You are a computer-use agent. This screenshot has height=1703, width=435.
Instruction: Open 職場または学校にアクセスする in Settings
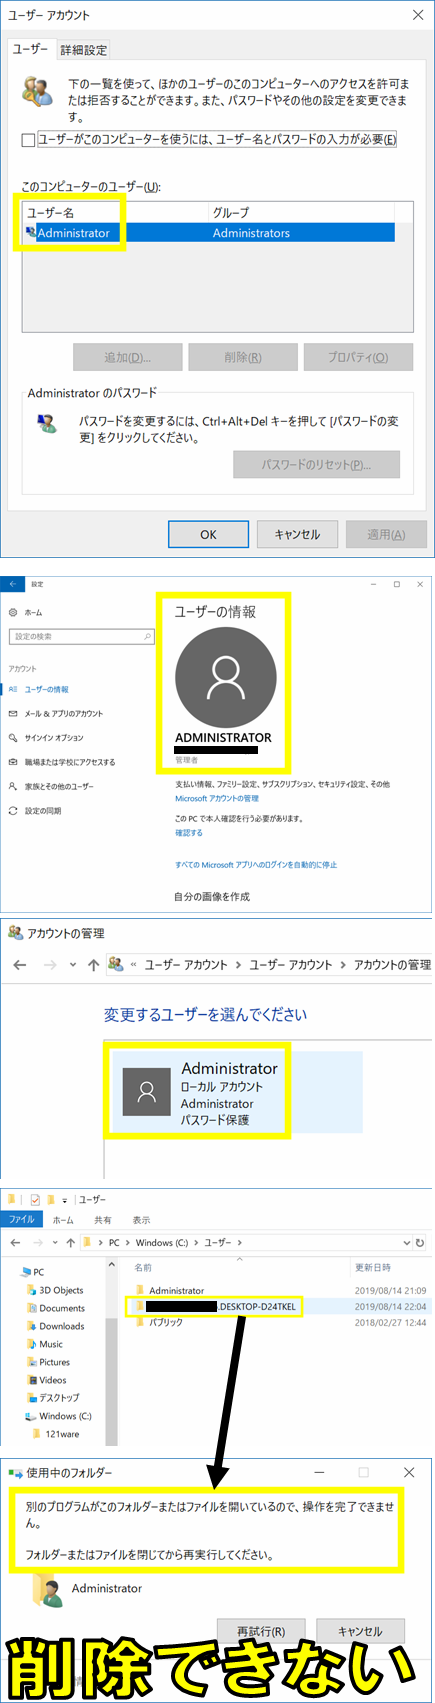click(x=69, y=762)
